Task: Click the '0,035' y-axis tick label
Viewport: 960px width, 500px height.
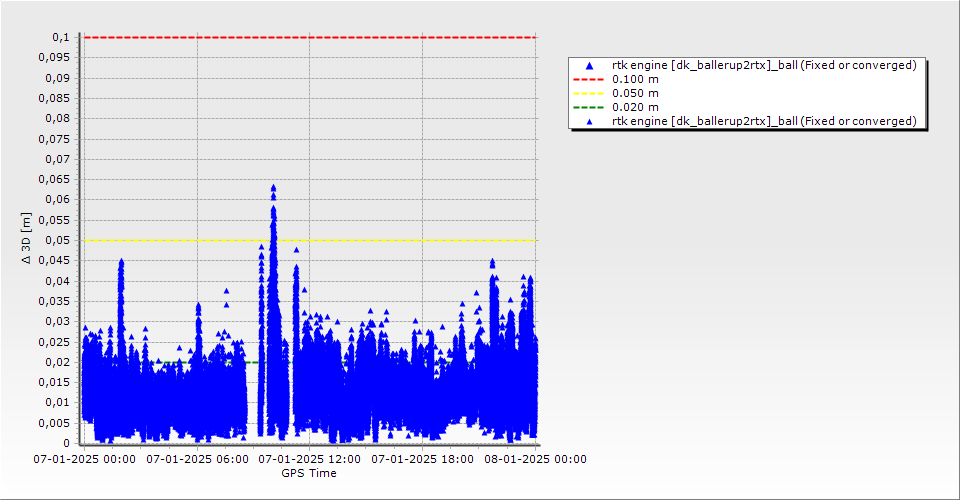Action: point(54,301)
